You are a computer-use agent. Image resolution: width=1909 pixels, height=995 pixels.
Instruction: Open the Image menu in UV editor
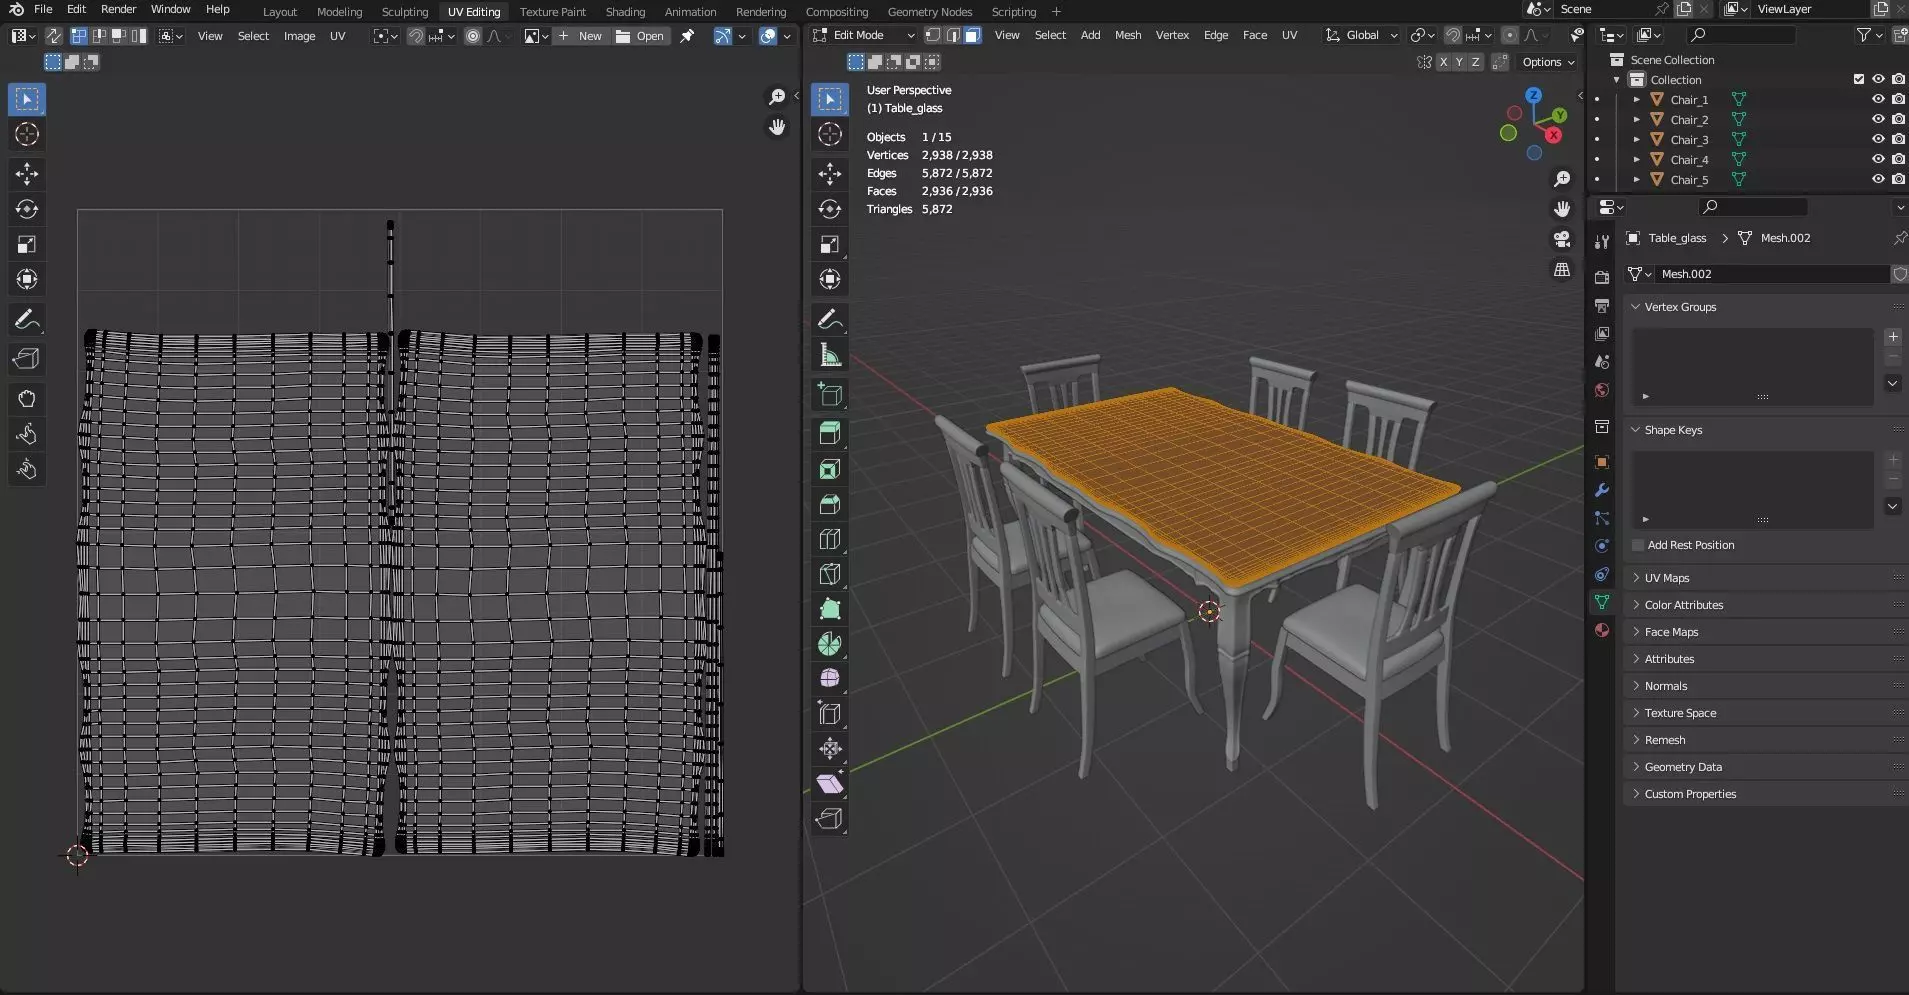(x=299, y=36)
